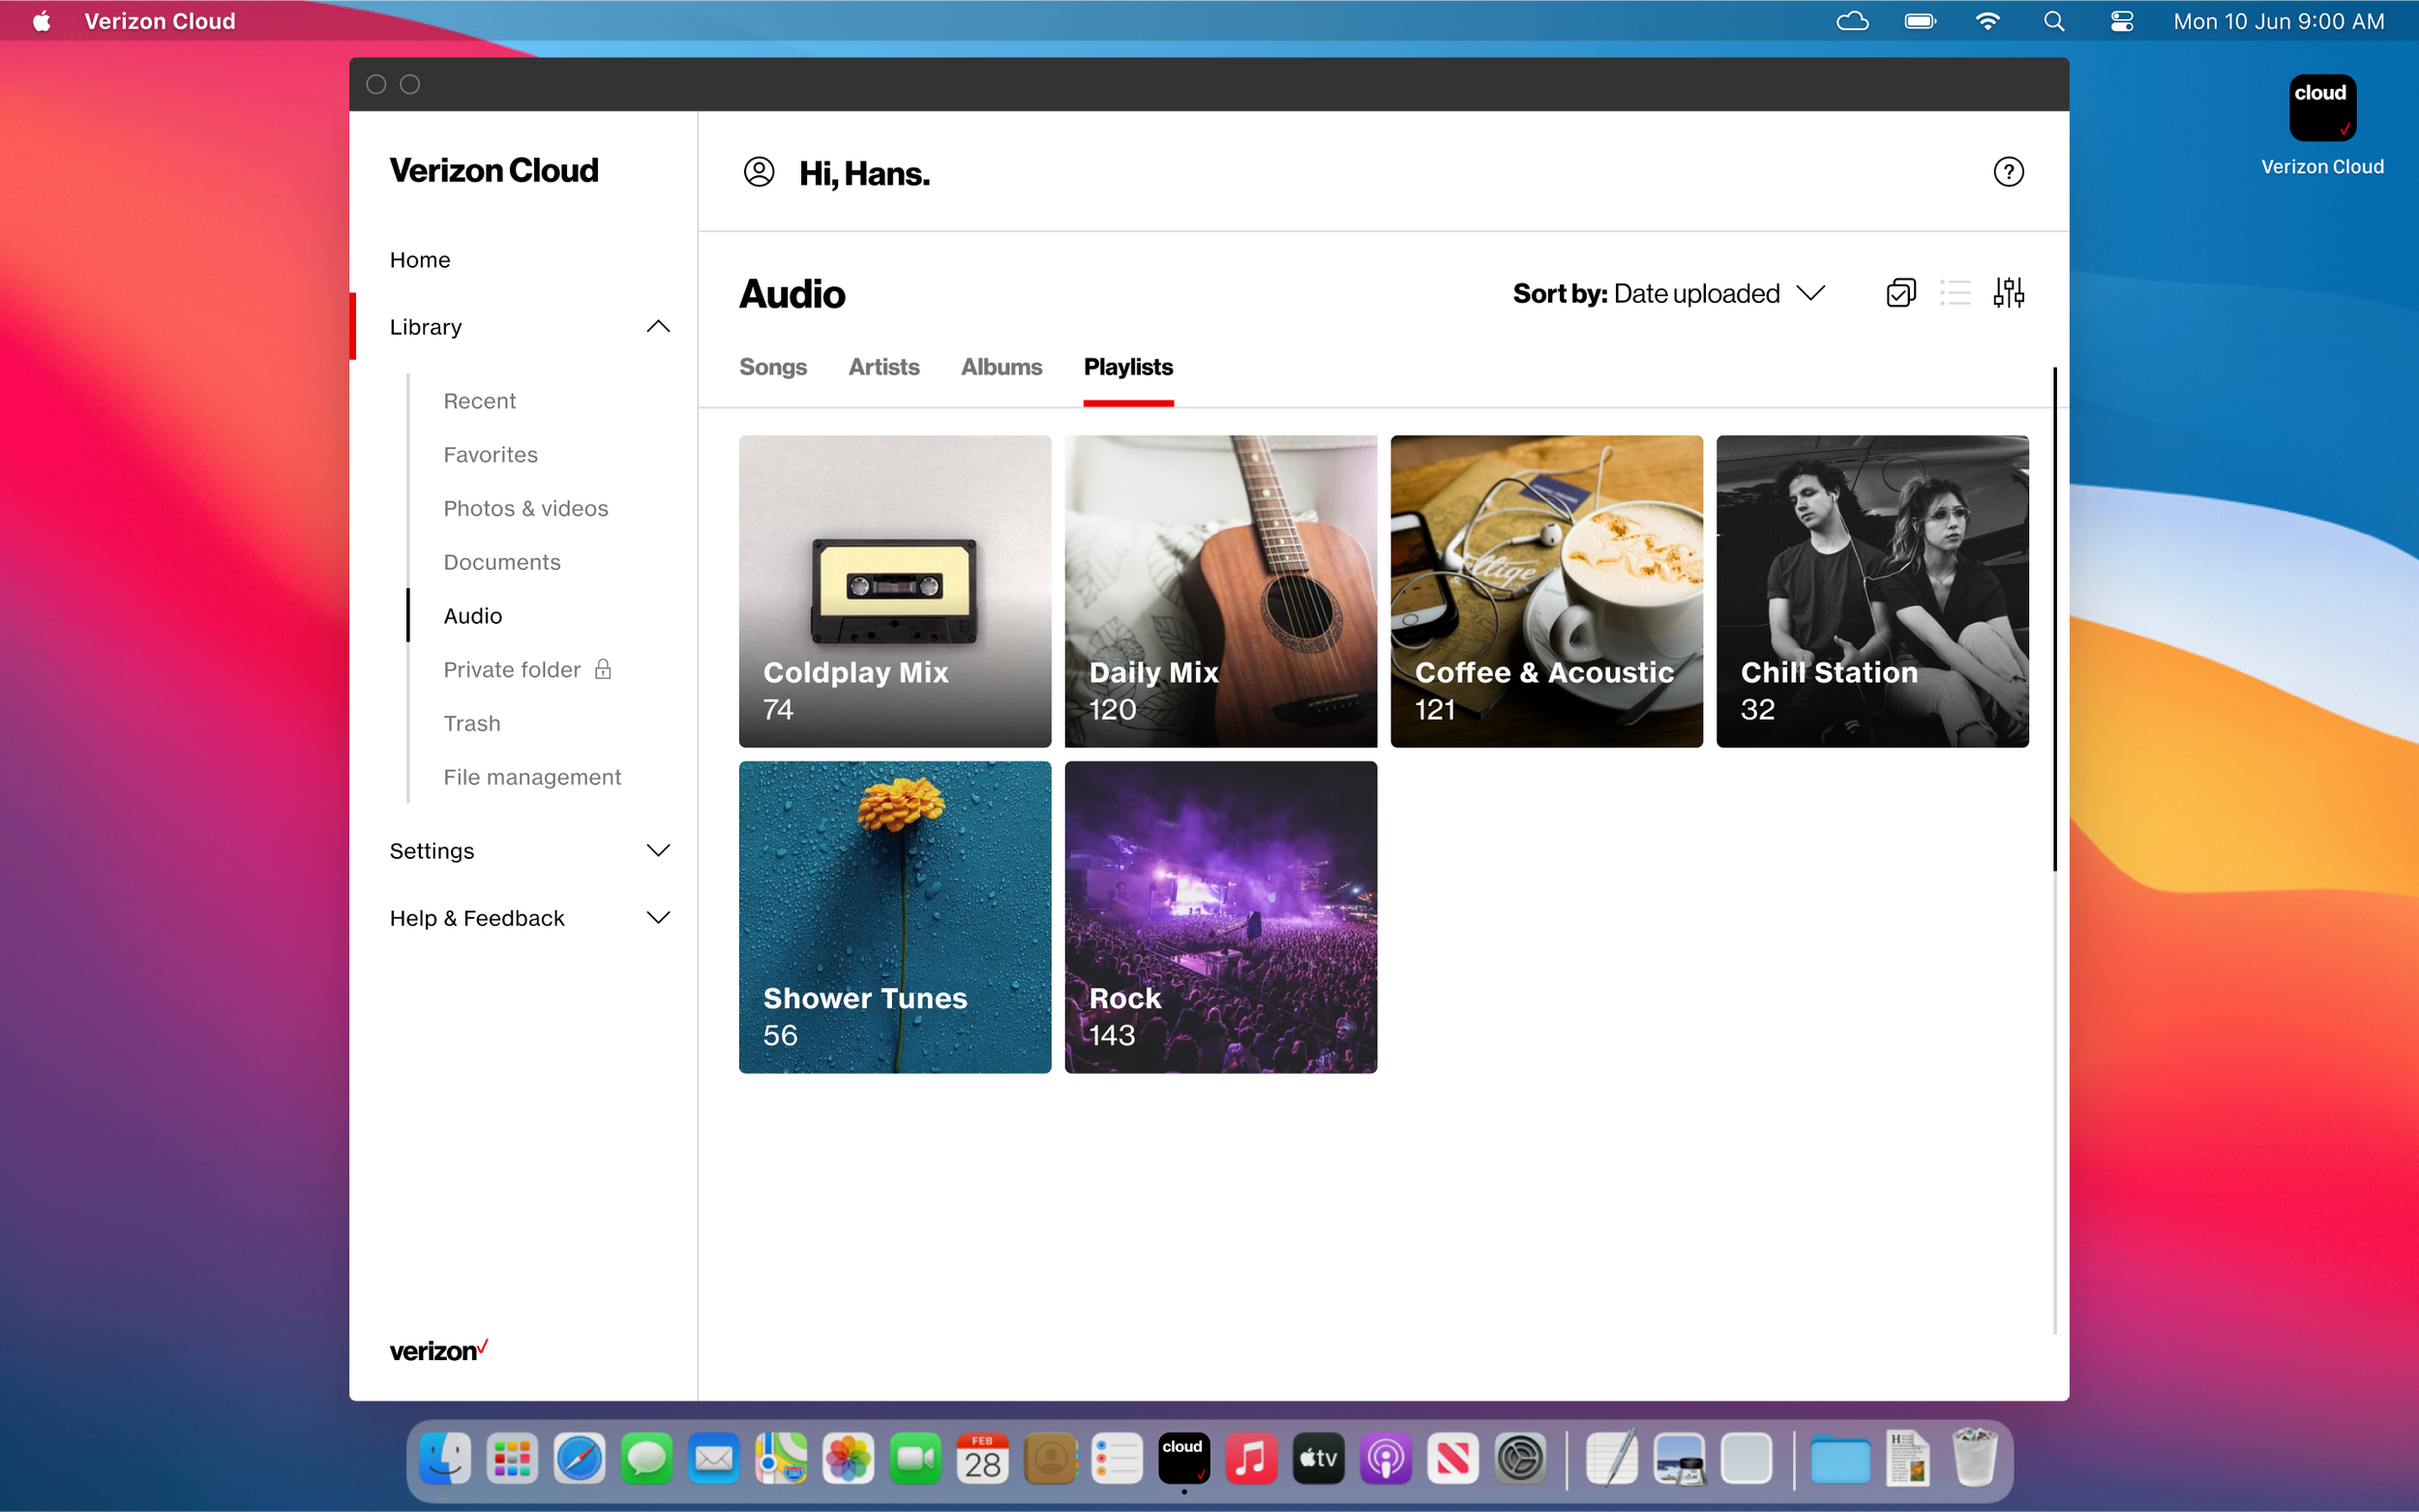Click the profile avatar icon next to Hi, Hans
Screen dimensions: 2419x1512
tap(757, 171)
